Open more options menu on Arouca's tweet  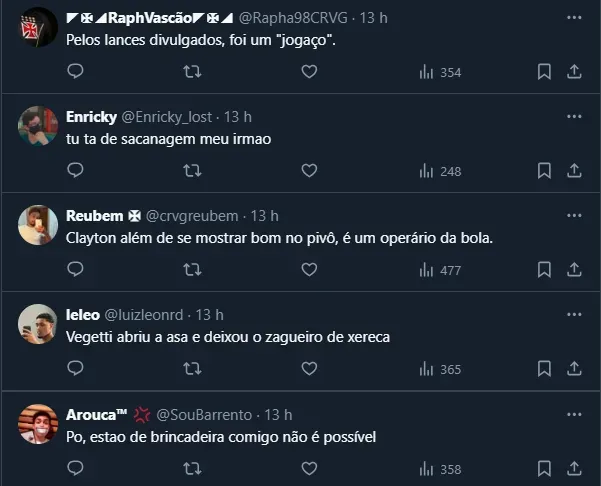574,414
